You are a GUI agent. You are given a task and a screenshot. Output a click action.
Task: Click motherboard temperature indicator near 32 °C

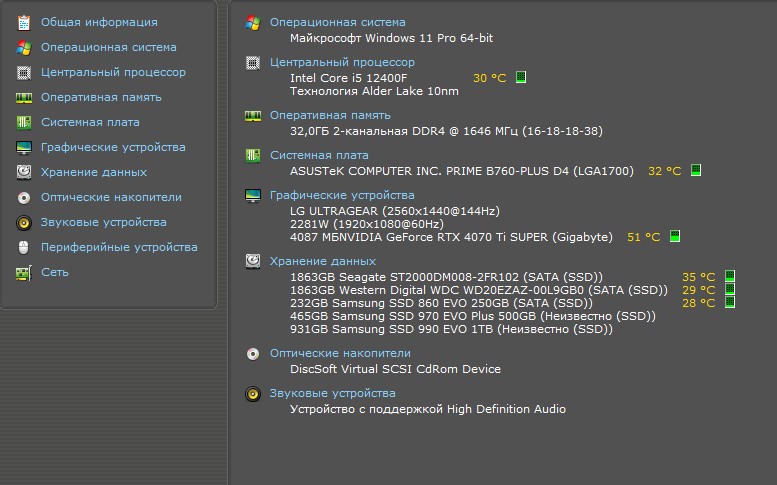point(696,170)
